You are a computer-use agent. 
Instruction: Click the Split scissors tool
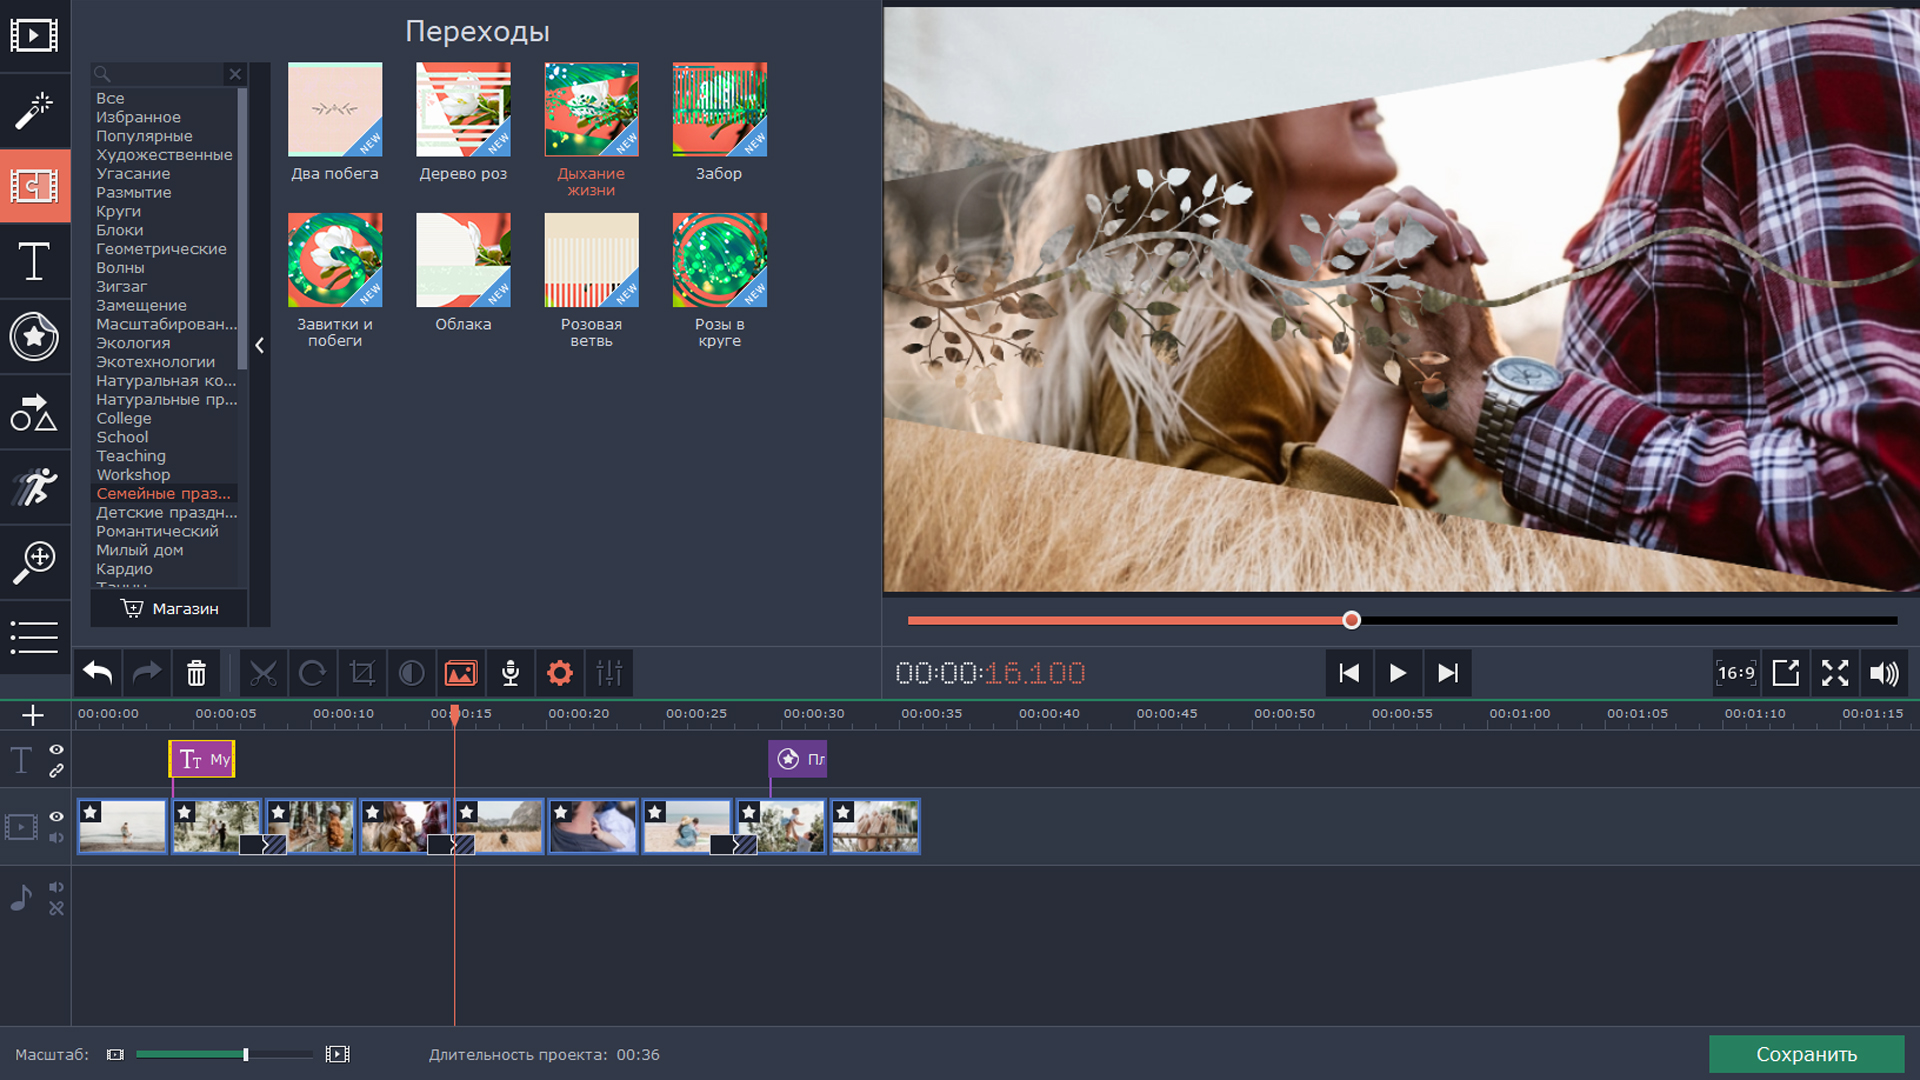(x=263, y=673)
